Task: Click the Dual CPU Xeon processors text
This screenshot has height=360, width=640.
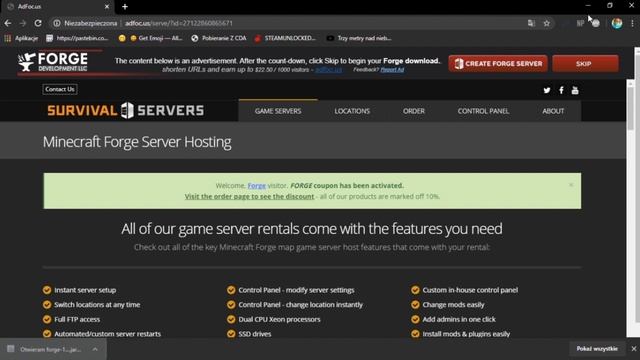Action: tap(279, 319)
